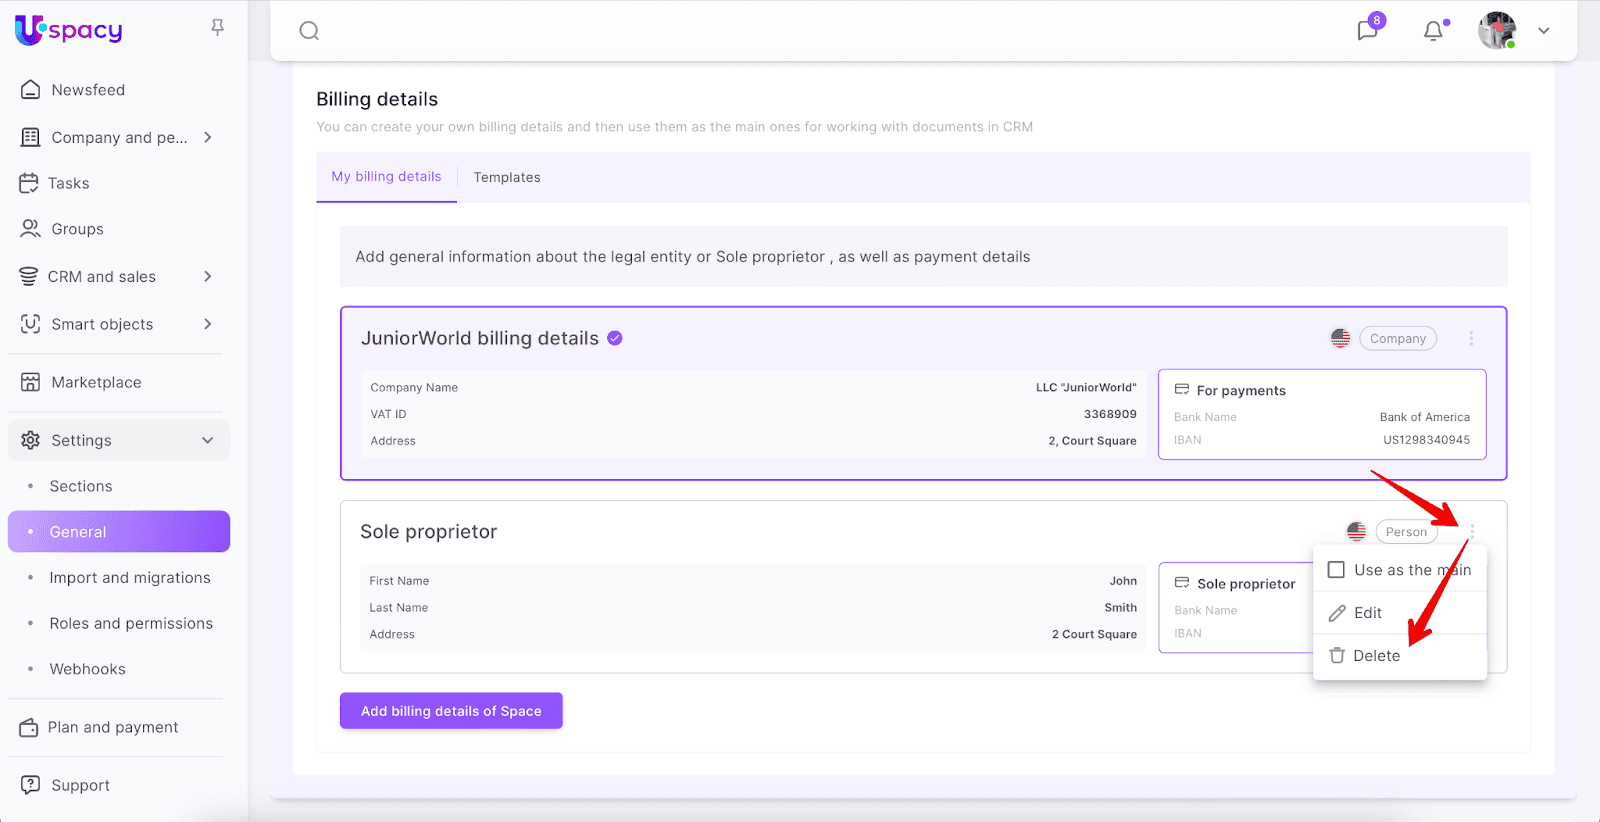The width and height of the screenshot is (1600, 822).
Task: Open the chat messages icon
Action: click(x=1367, y=31)
